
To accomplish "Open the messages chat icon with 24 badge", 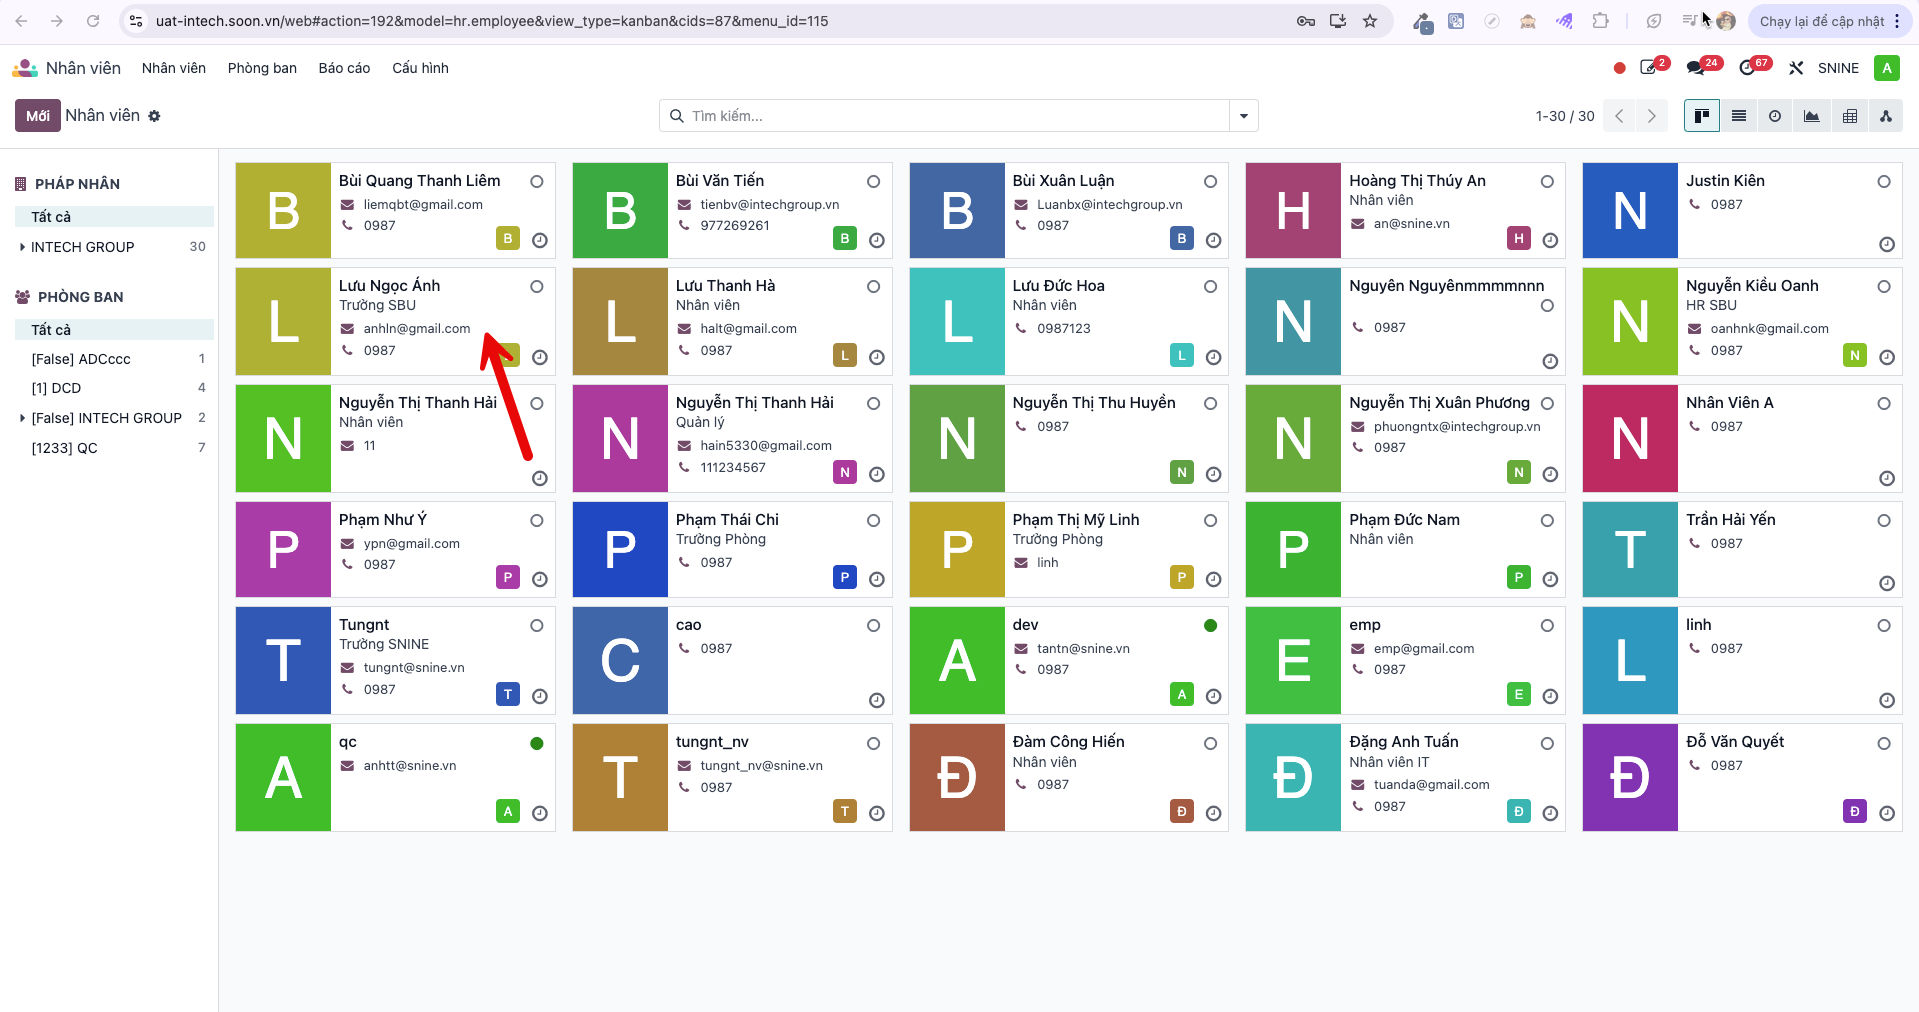I will pos(1696,68).
